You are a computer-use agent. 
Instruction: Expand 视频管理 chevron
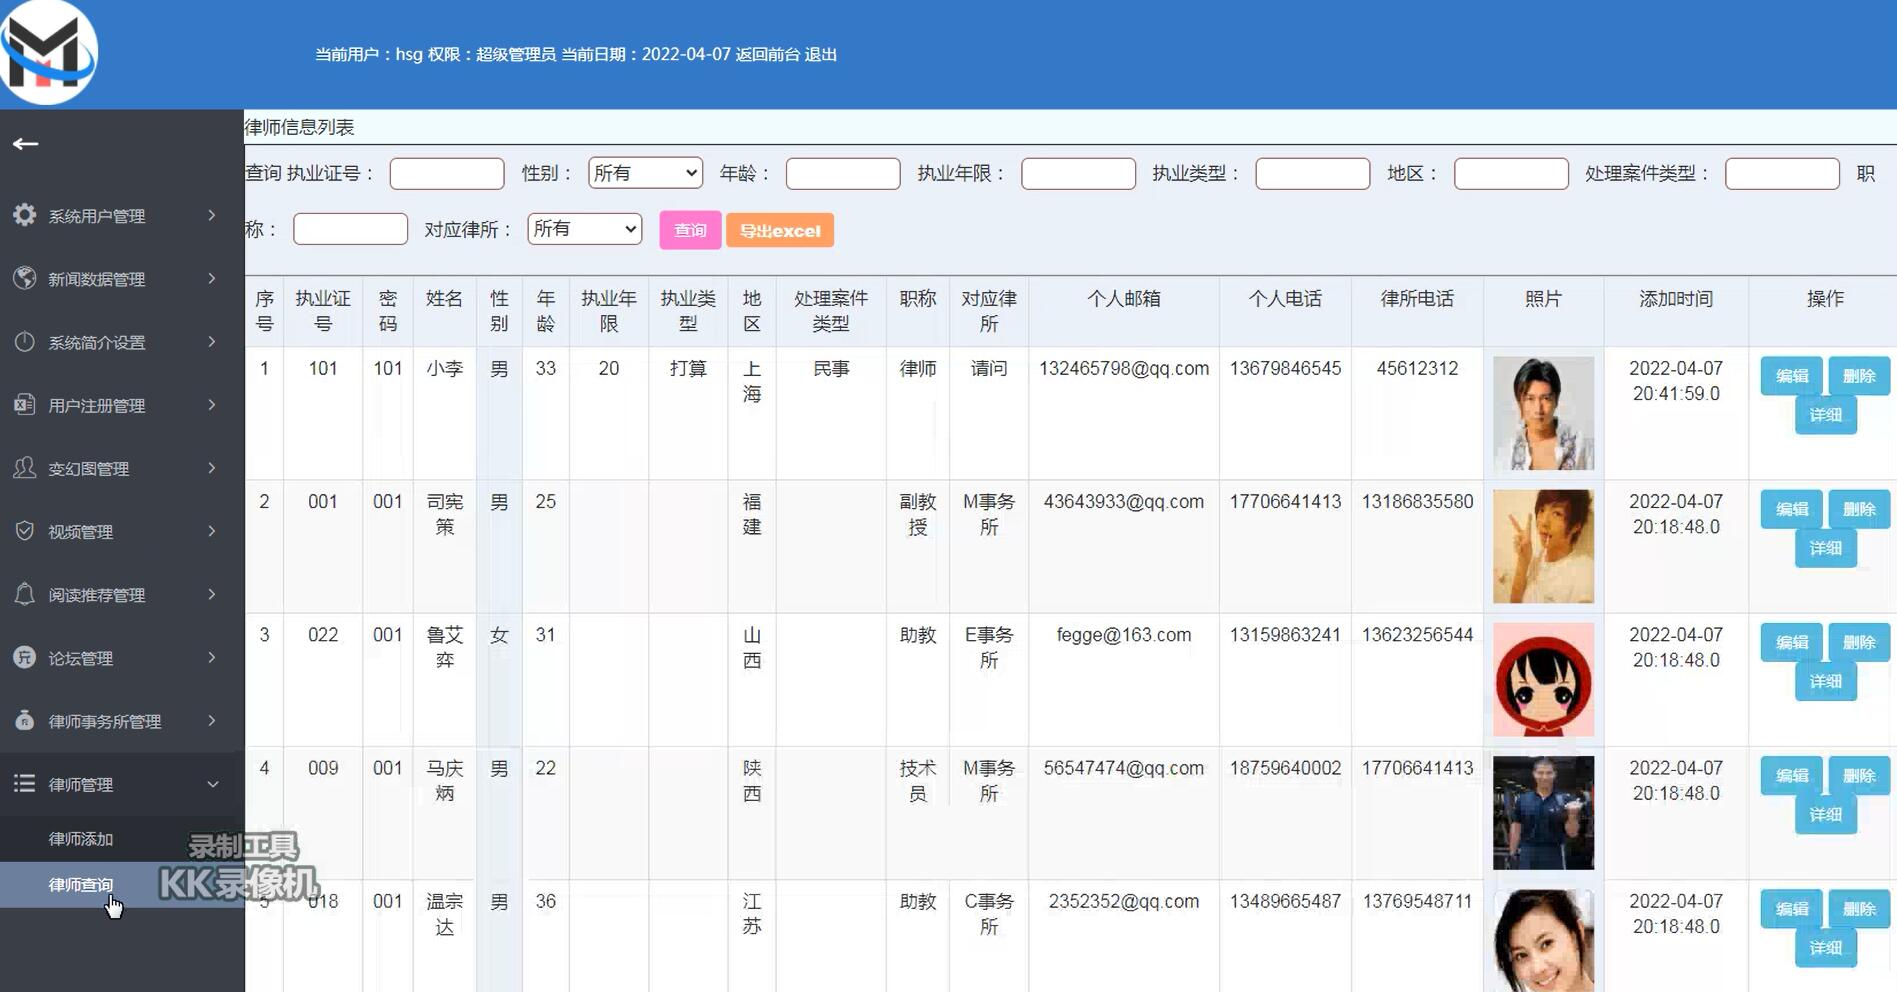tap(212, 531)
